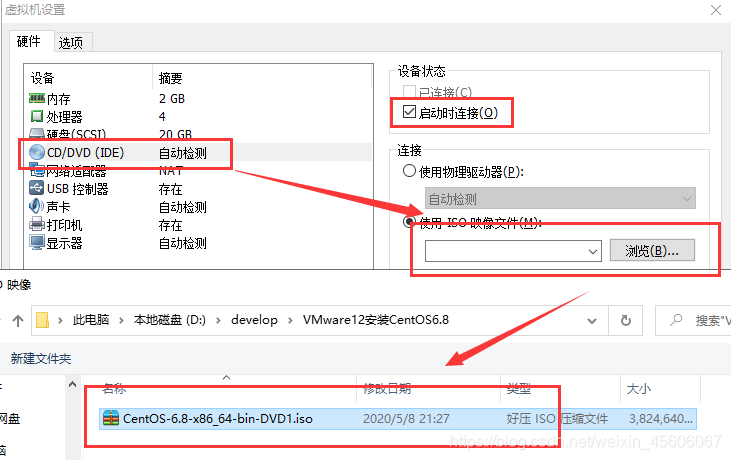Image resolution: width=731 pixels, height=460 pixels.
Task: Switch to the 硬件 tab
Action: [x=29, y=41]
